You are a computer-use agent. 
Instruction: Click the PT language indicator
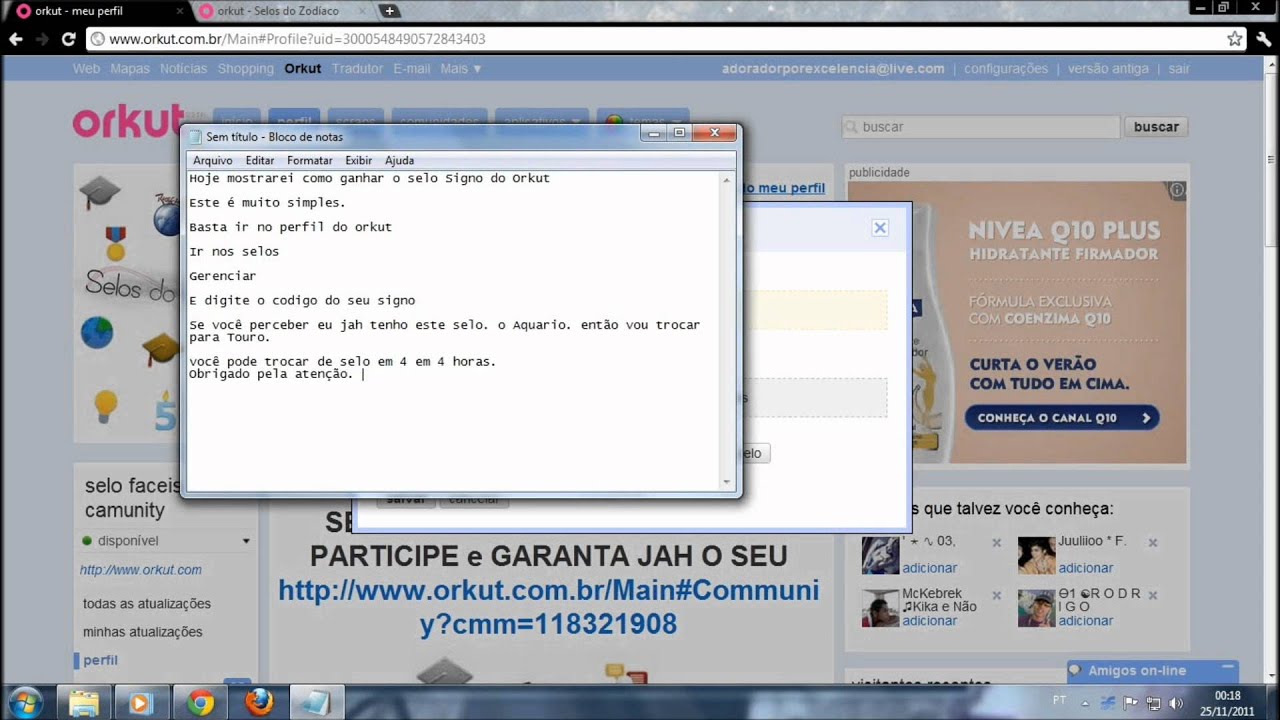[x=1059, y=699]
